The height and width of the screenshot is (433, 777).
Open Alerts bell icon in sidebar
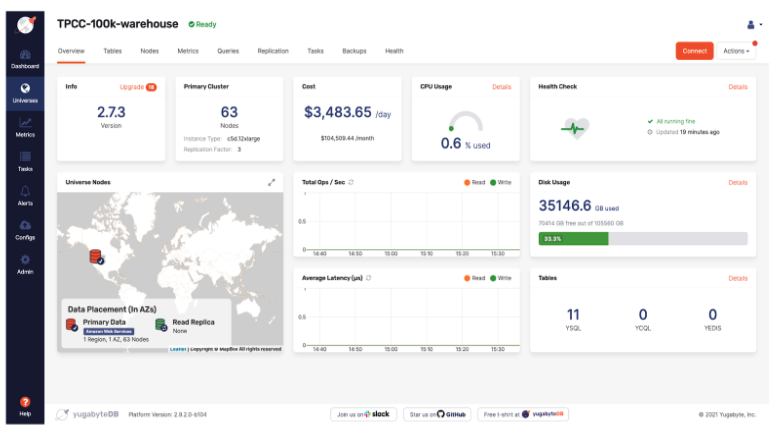(25, 193)
